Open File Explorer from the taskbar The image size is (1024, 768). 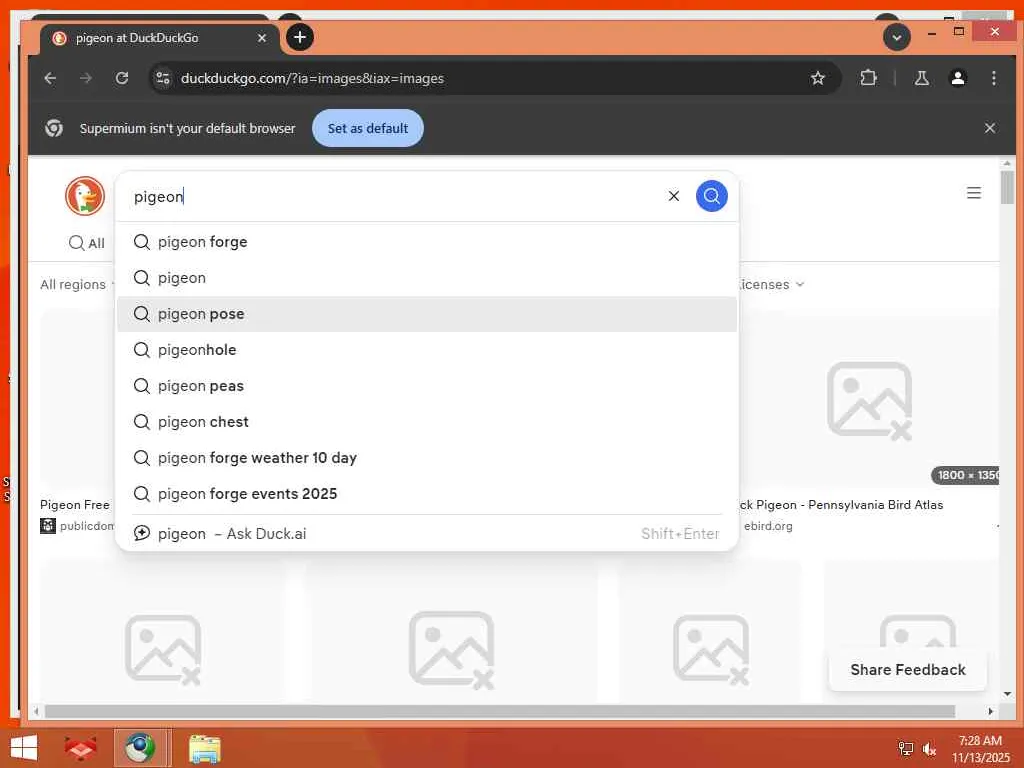point(204,749)
